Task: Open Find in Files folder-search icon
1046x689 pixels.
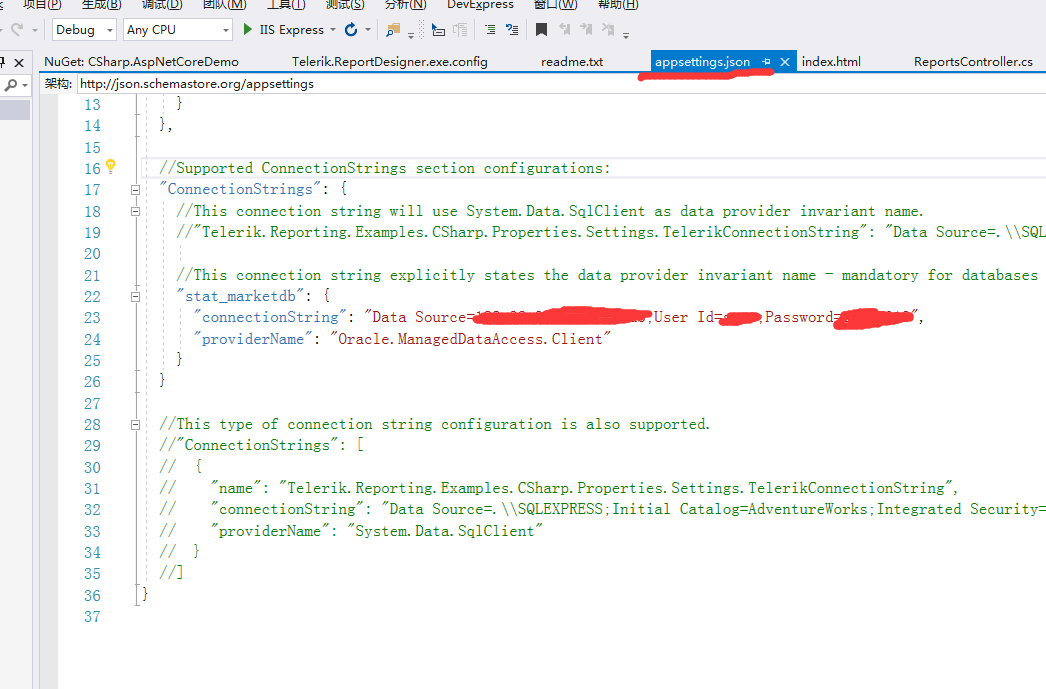Action: tap(393, 29)
